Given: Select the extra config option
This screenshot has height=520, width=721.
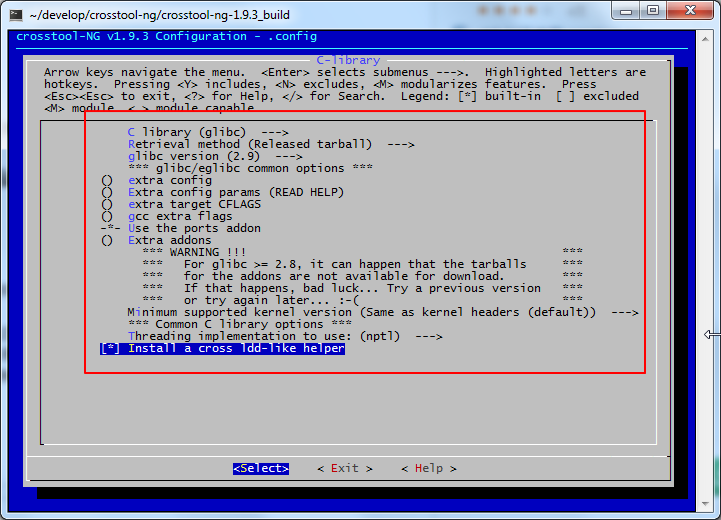Looking at the screenshot, I should coord(156,180).
